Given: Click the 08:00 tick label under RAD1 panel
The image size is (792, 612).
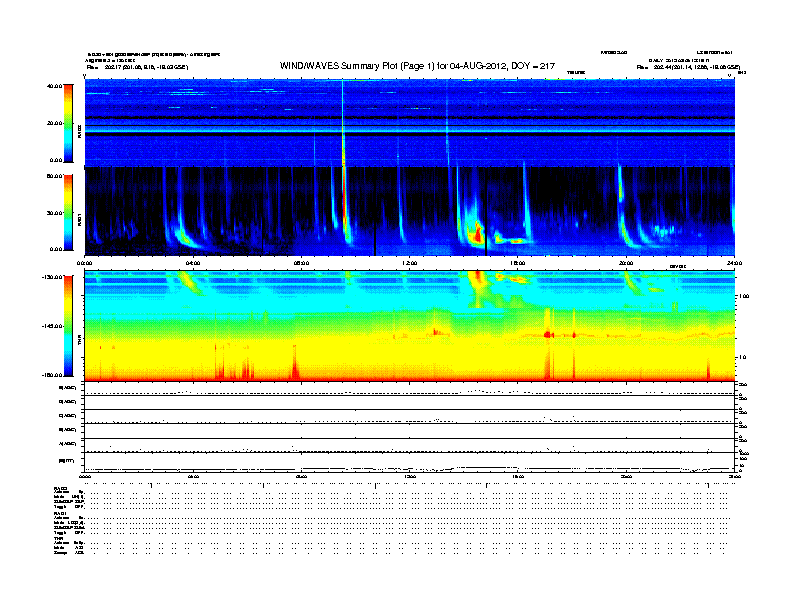Looking at the screenshot, I should (x=301, y=263).
